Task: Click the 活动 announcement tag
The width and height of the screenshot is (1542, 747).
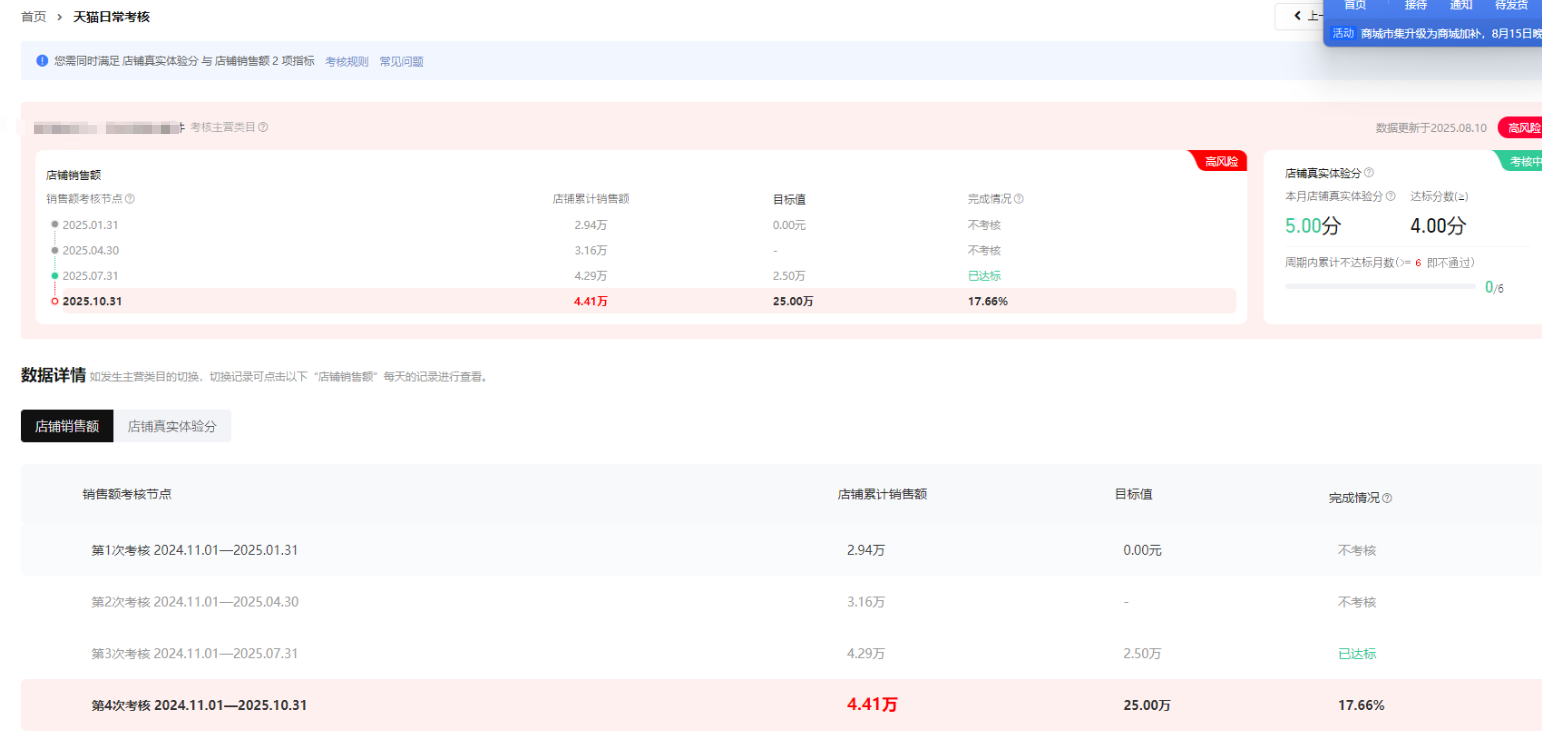Action: tap(1342, 33)
